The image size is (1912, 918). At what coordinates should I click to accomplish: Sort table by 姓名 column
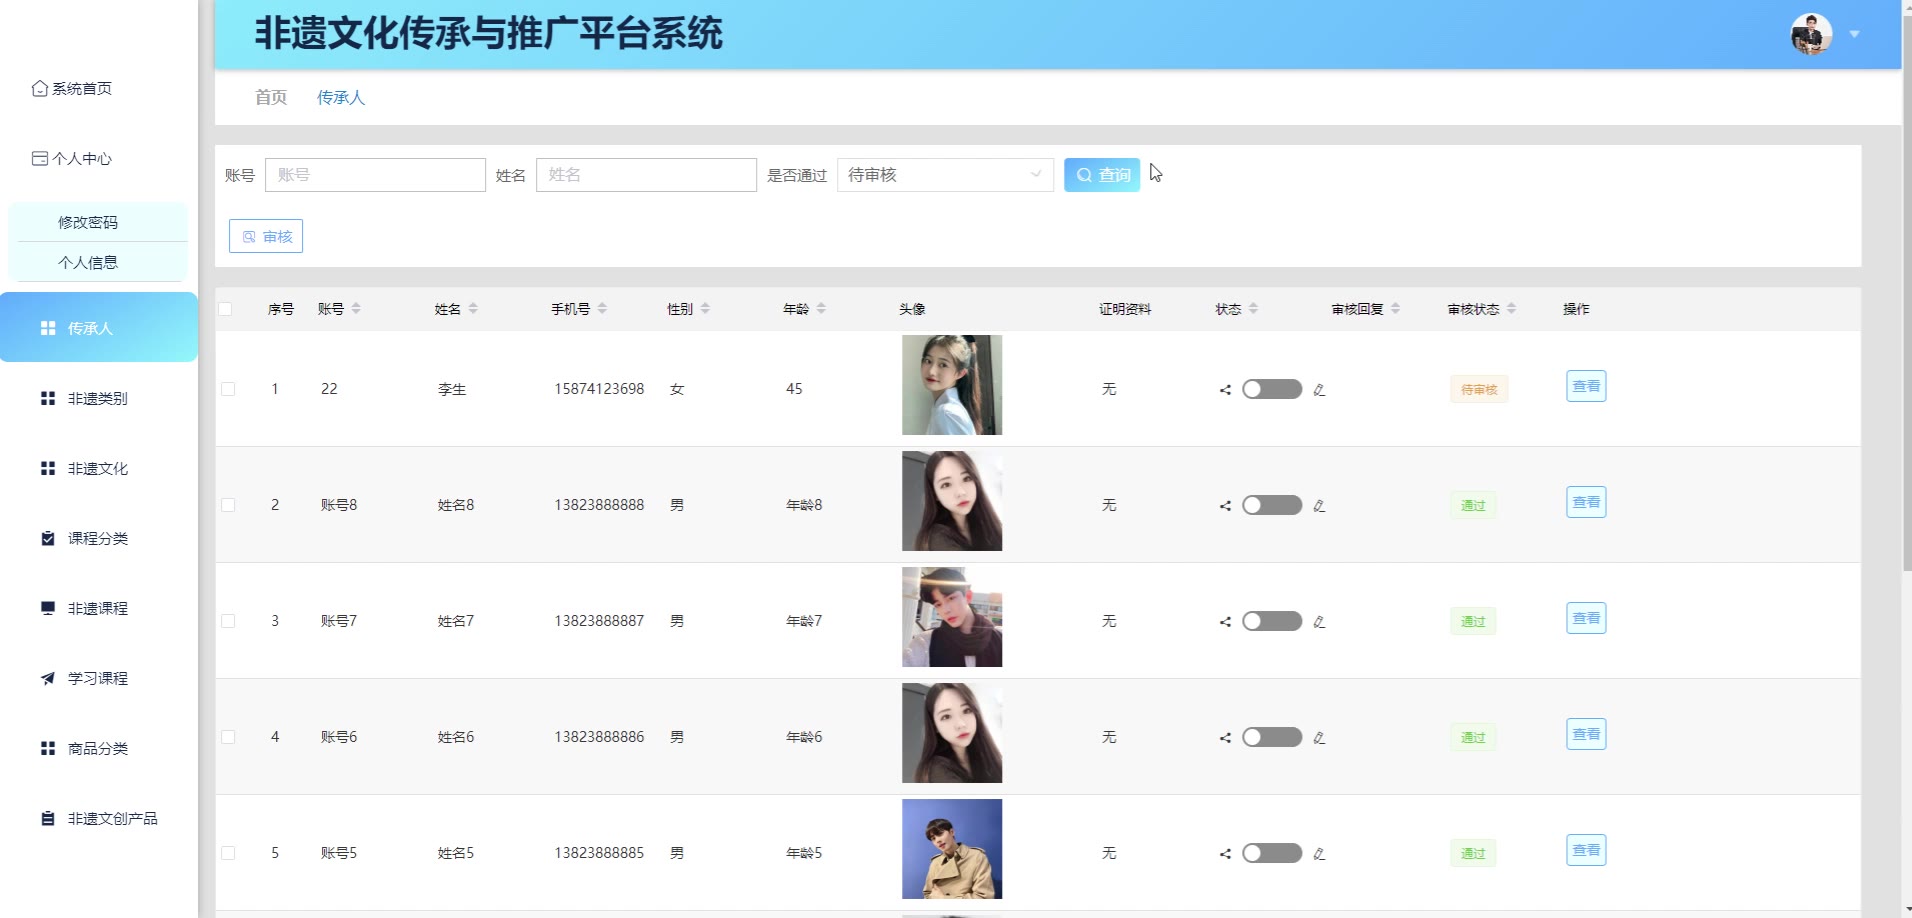(x=473, y=309)
